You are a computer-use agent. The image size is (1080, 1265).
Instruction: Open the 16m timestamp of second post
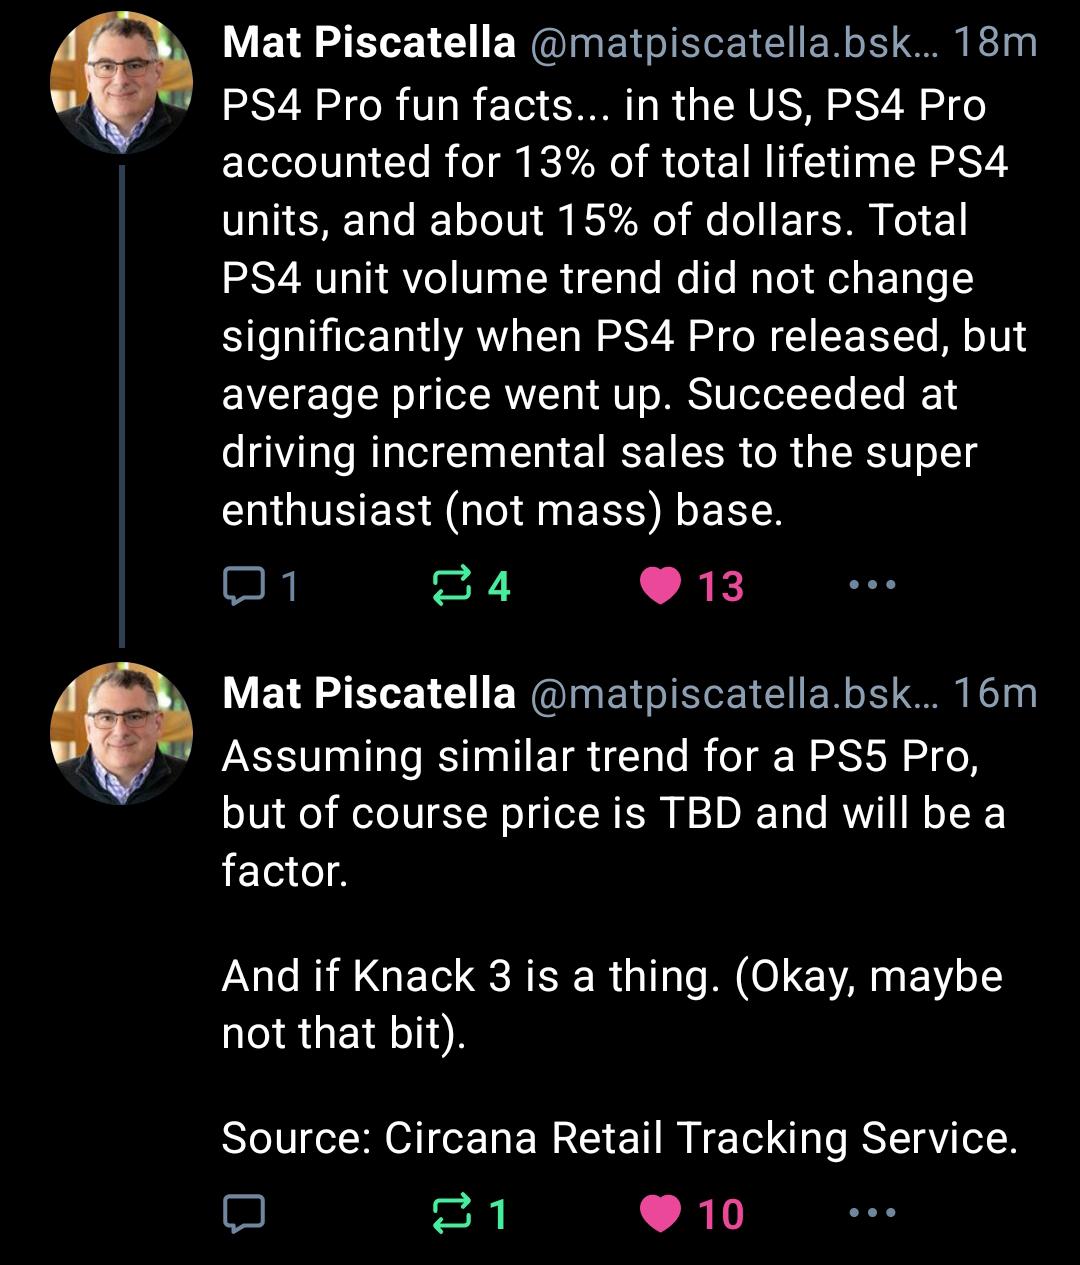(x=994, y=693)
